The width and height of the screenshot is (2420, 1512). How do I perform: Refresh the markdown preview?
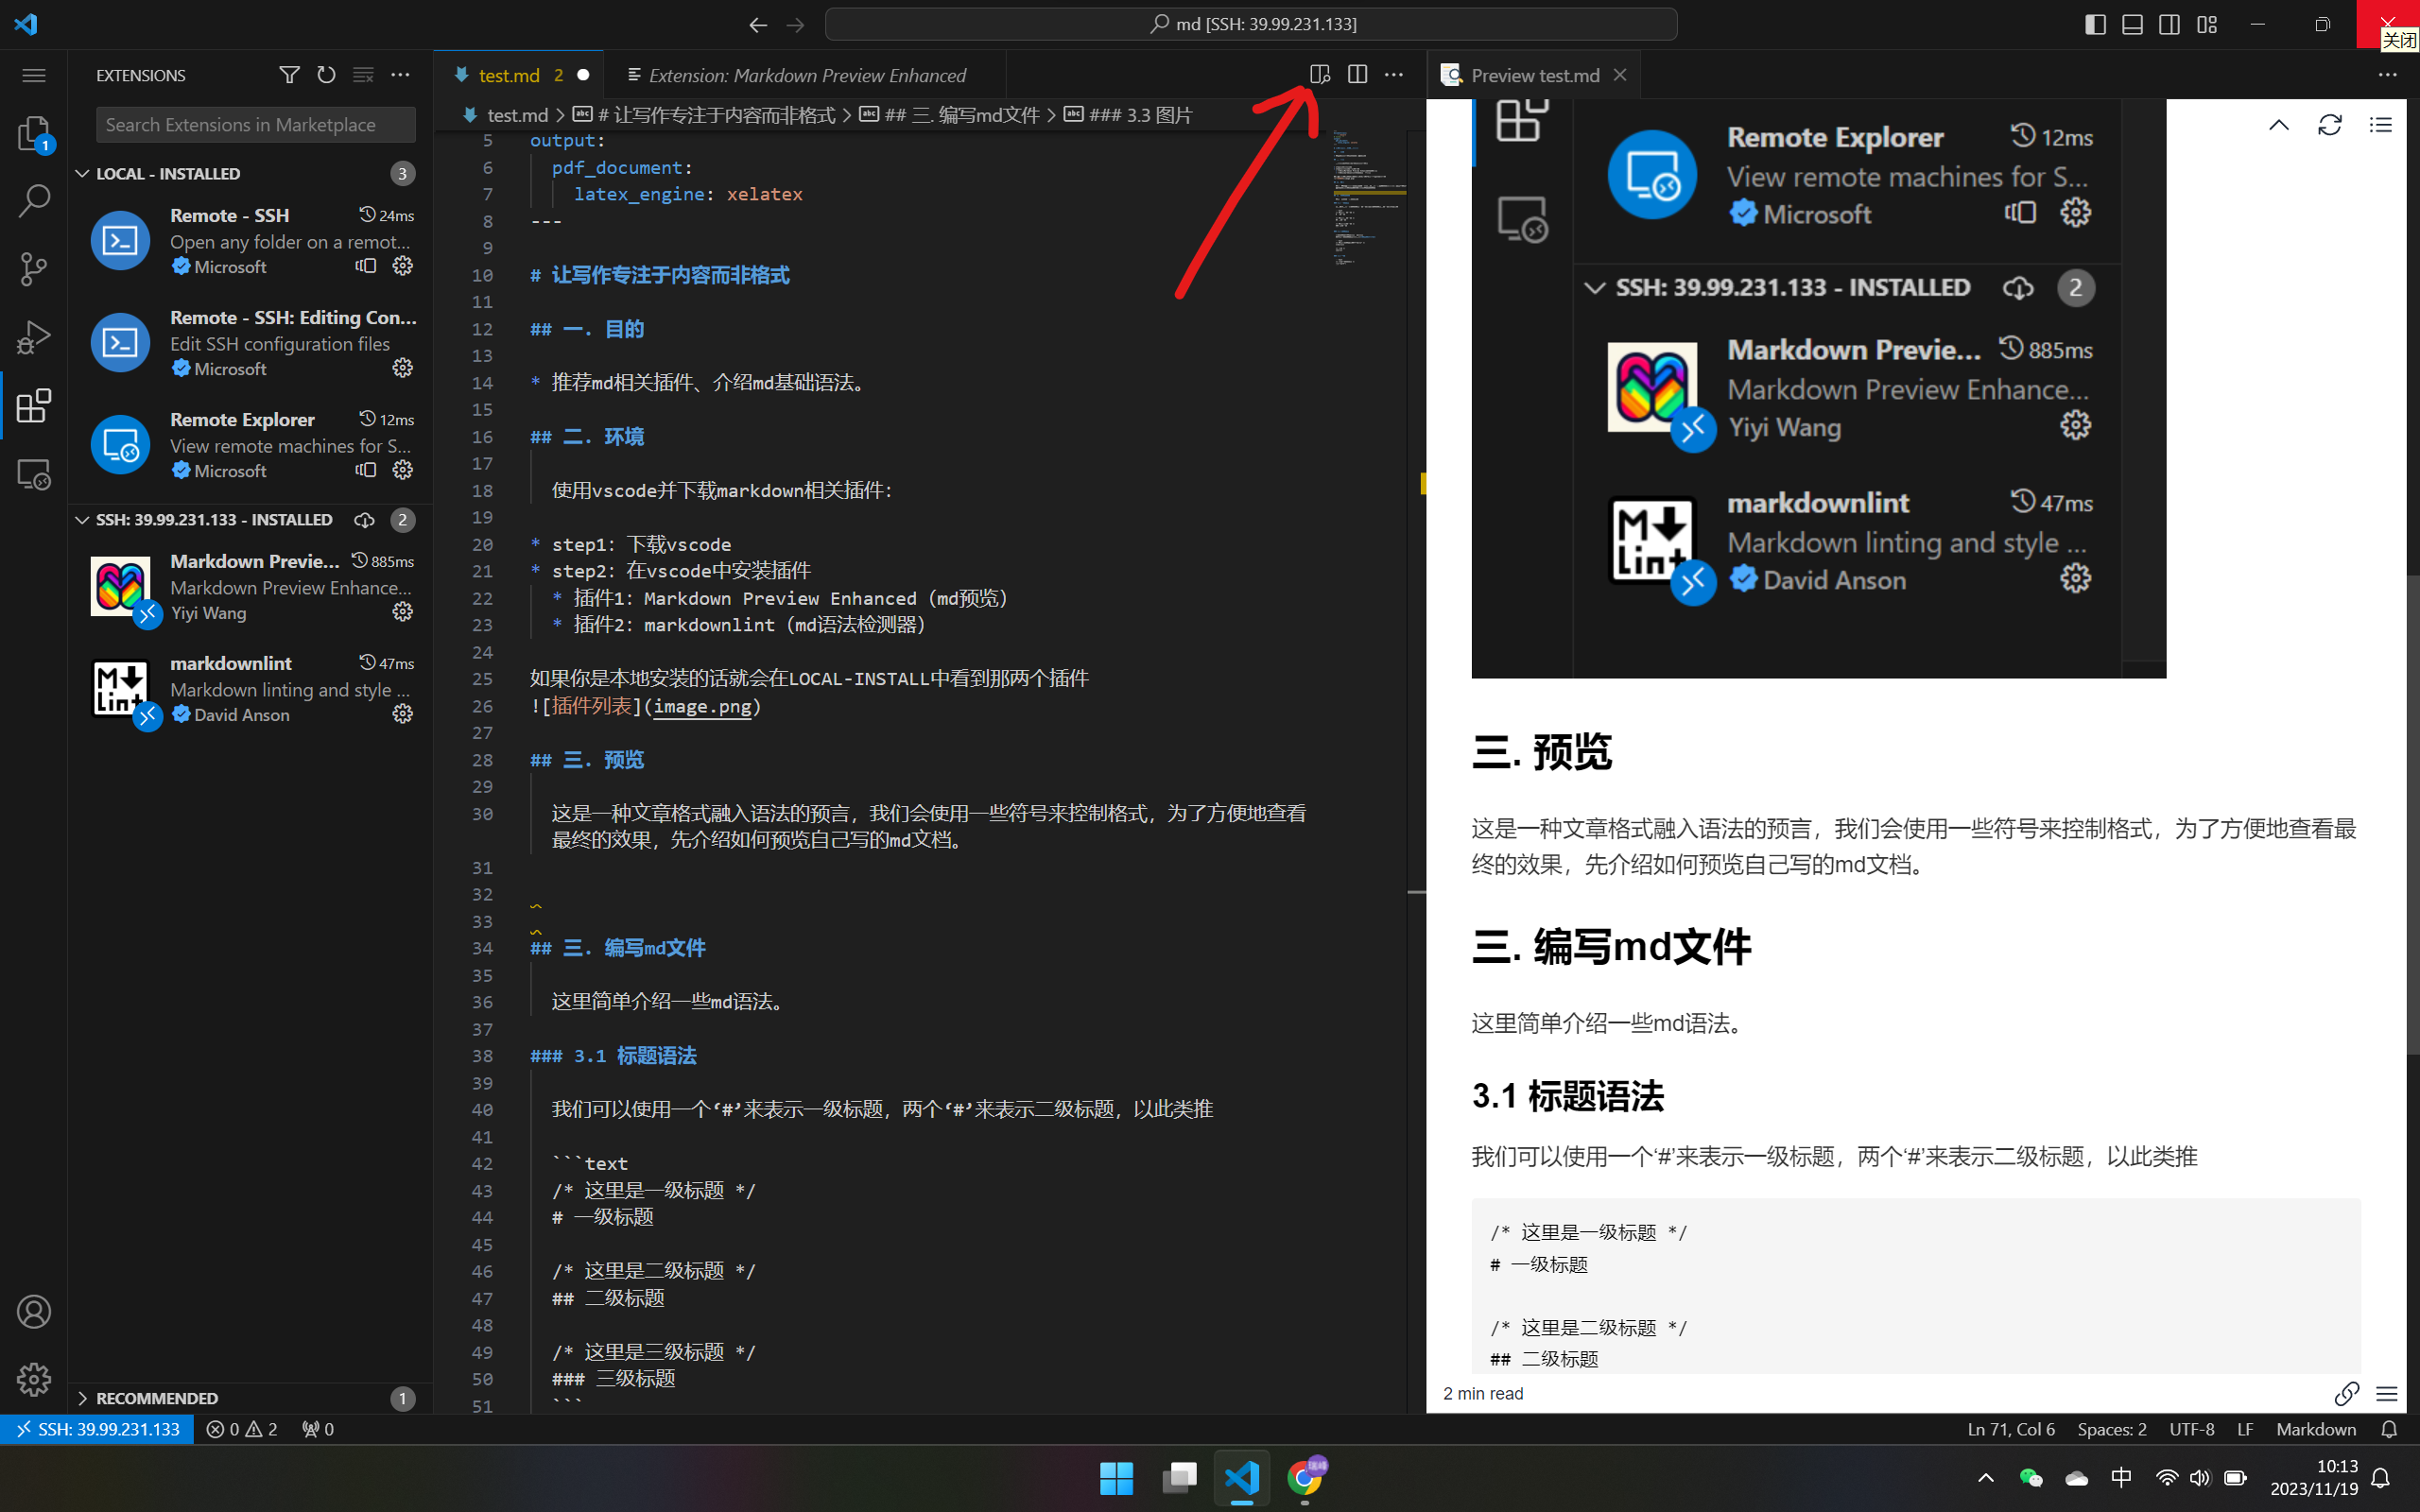[2330, 125]
